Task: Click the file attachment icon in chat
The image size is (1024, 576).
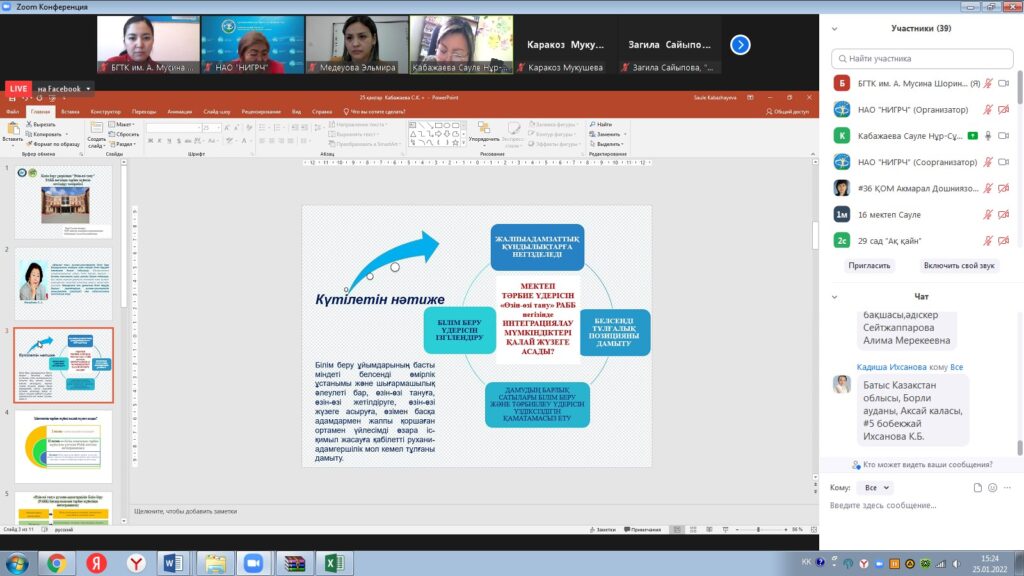Action: click(978, 488)
